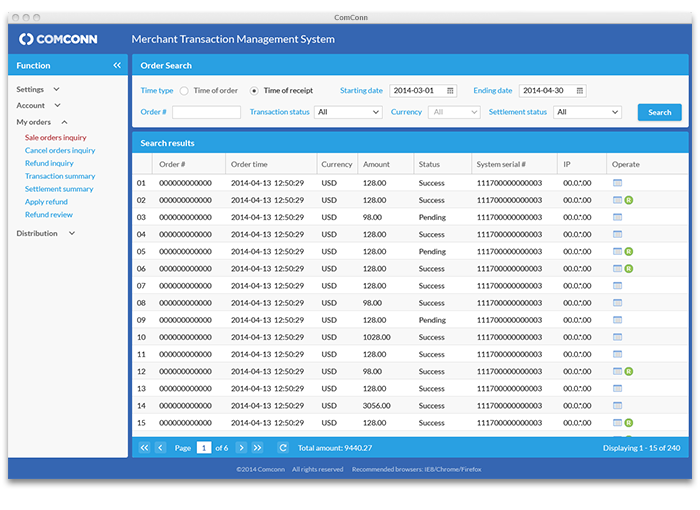Open Settlement summary in sidebar

coord(59,189)
